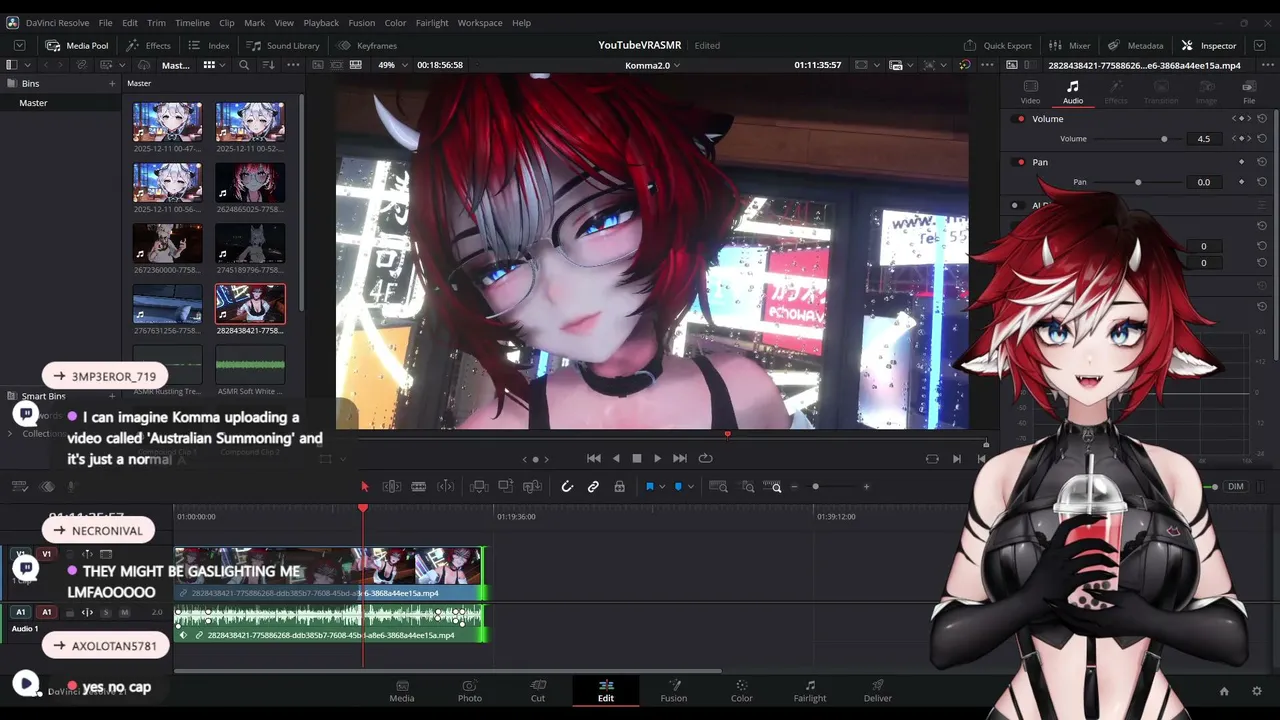Show the Index panel
This screenshot has width=1280, height=720.
click(209, 45)
